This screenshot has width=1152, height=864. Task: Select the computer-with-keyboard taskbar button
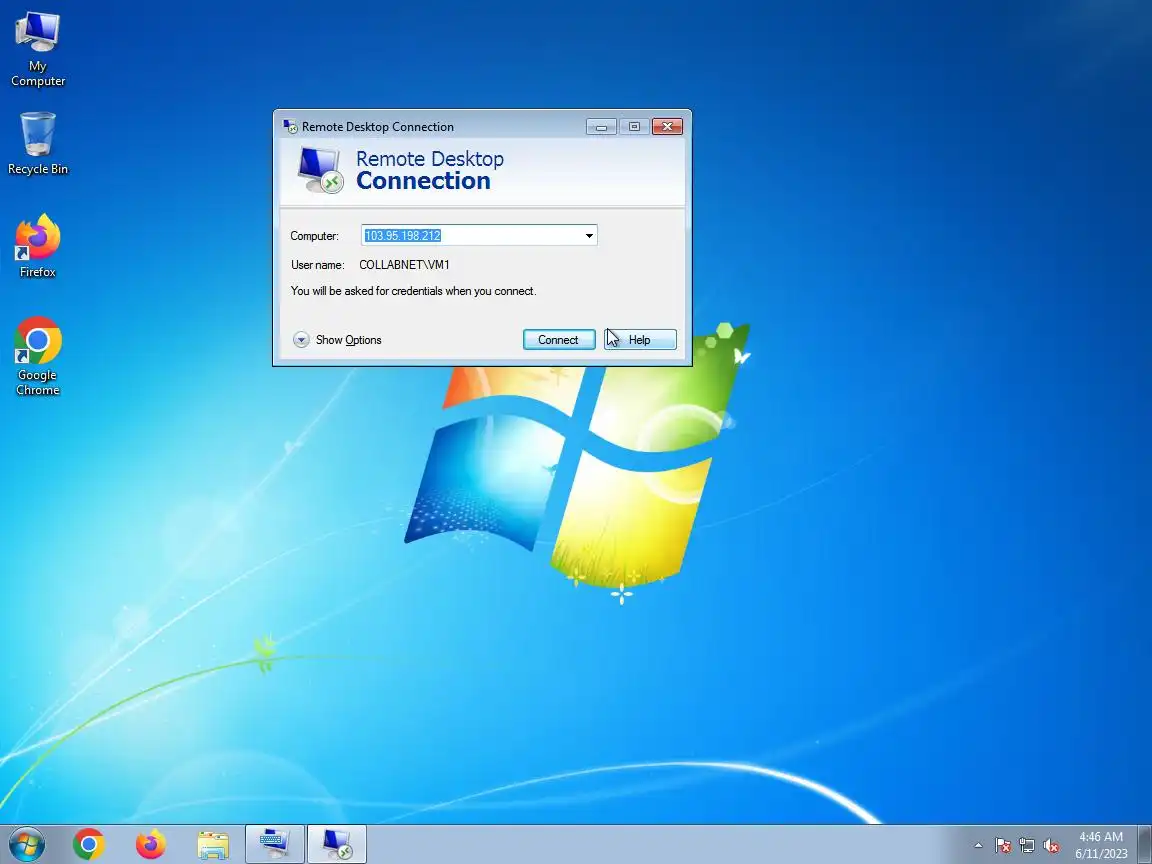coord(274,844)
